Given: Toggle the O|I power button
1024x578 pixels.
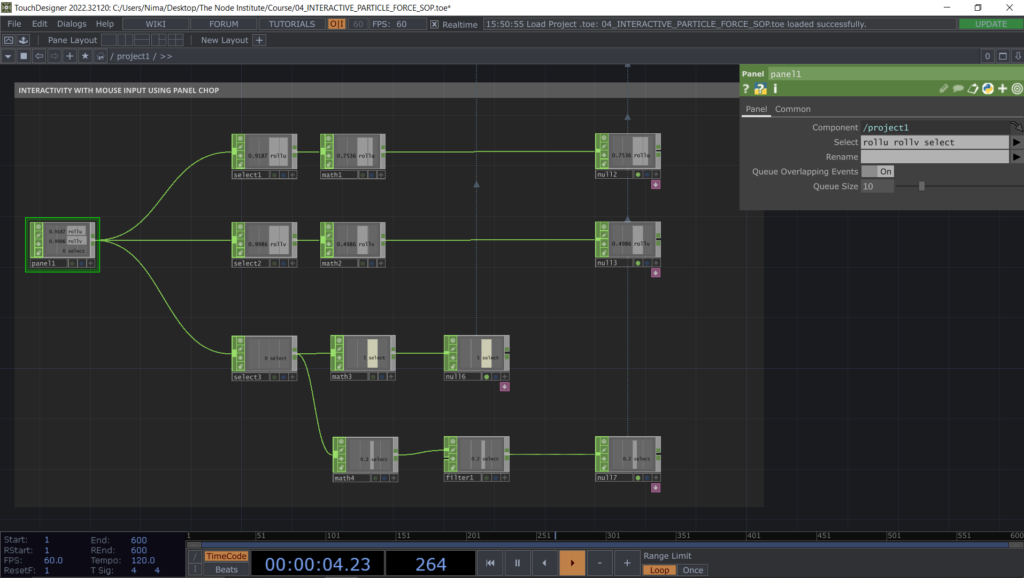Looking at the screenshot, I should pyautogui.click(x=336, y=24).
